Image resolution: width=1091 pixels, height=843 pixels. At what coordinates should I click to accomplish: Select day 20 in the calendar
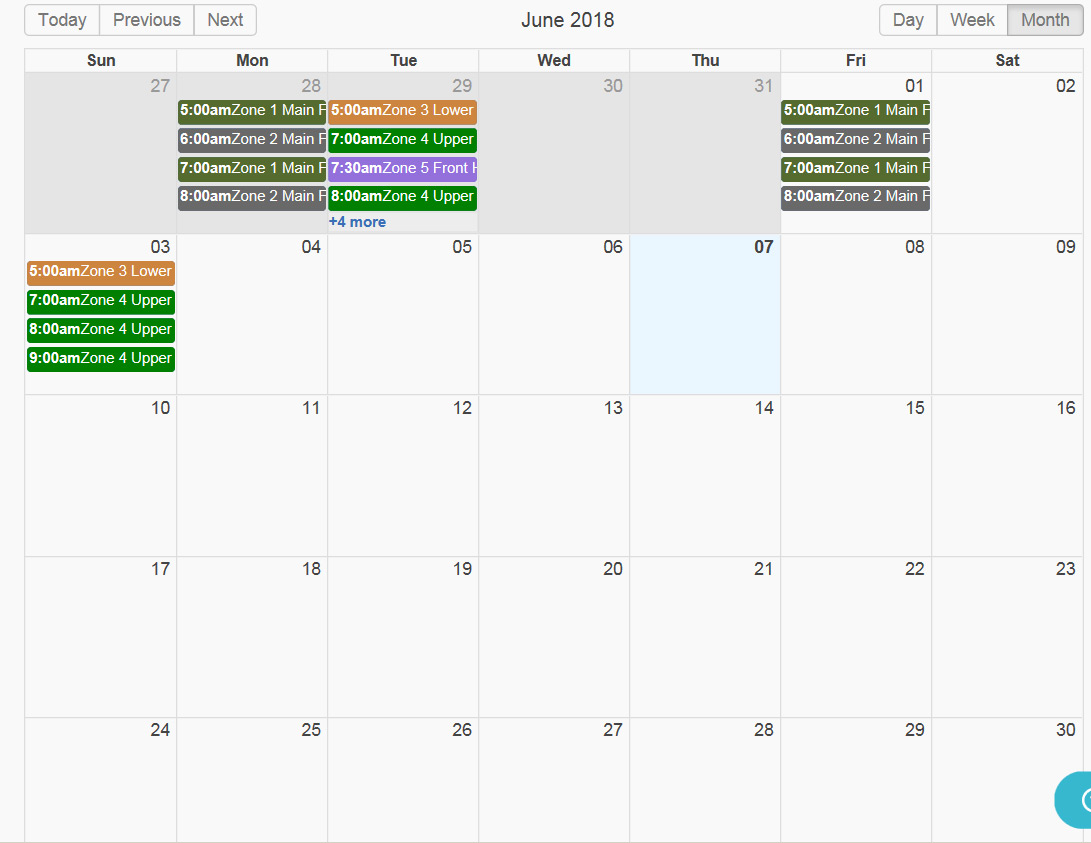tap(613, 569)
